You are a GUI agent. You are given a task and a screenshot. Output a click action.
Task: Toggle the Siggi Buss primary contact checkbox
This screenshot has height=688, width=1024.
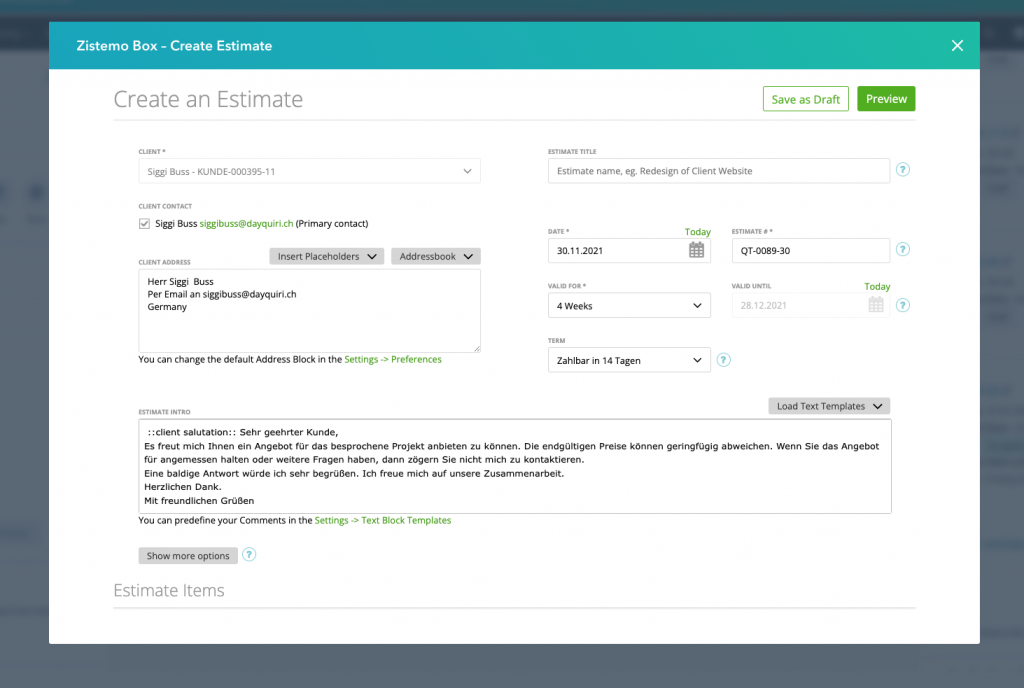144,223
